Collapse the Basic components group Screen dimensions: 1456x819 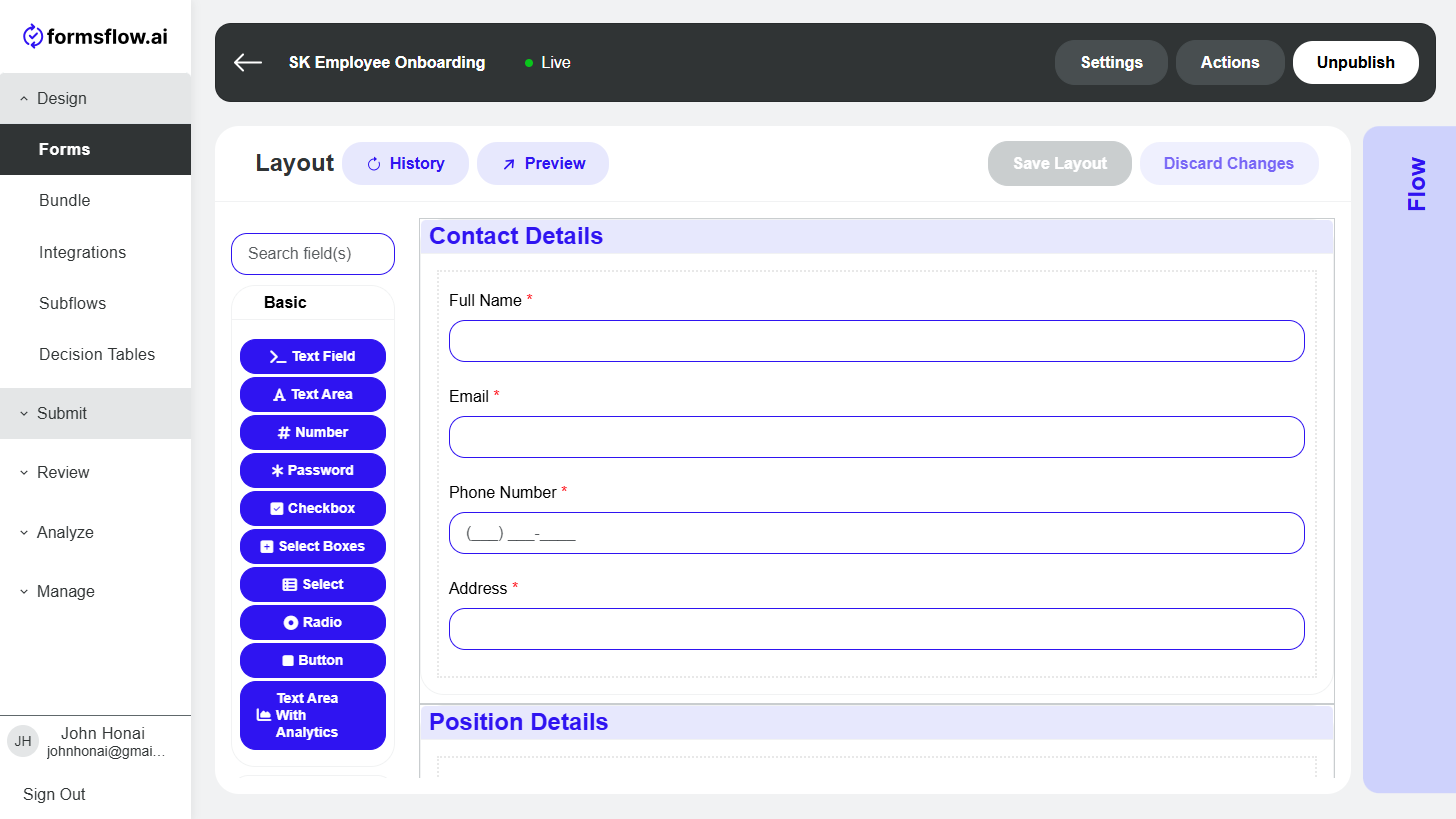pos(313,303)
